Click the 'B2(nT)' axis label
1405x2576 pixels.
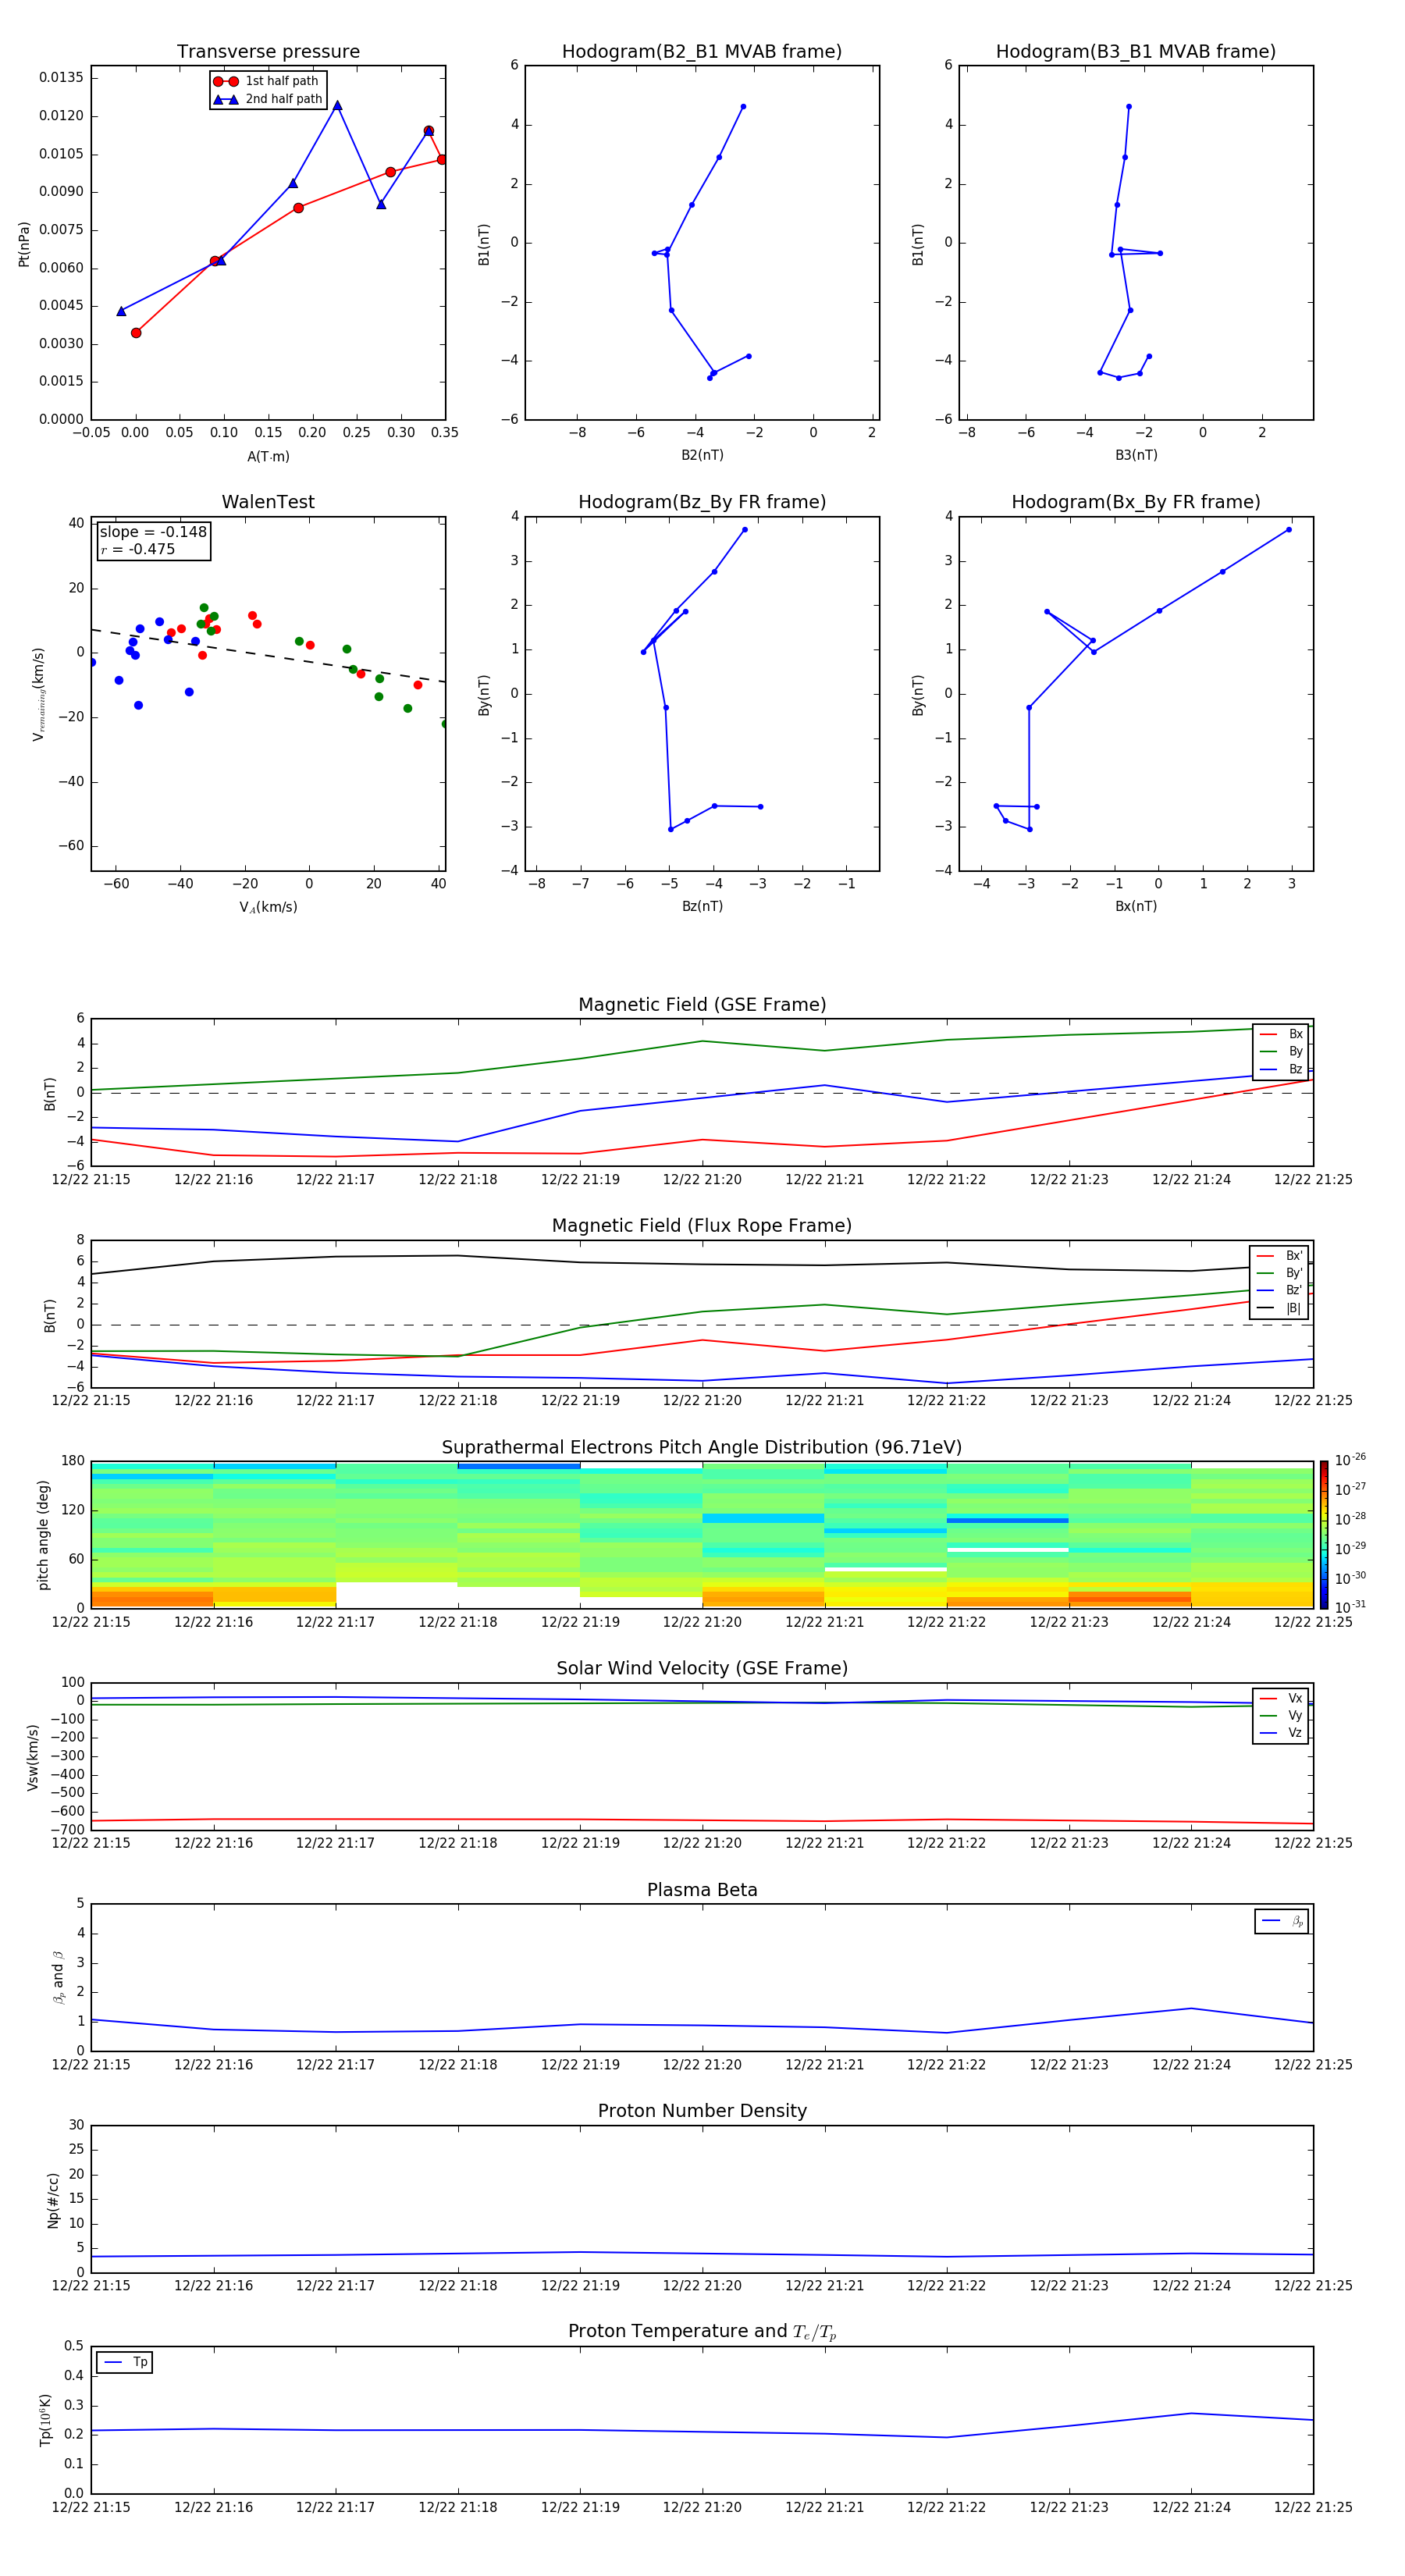[702, 455]
